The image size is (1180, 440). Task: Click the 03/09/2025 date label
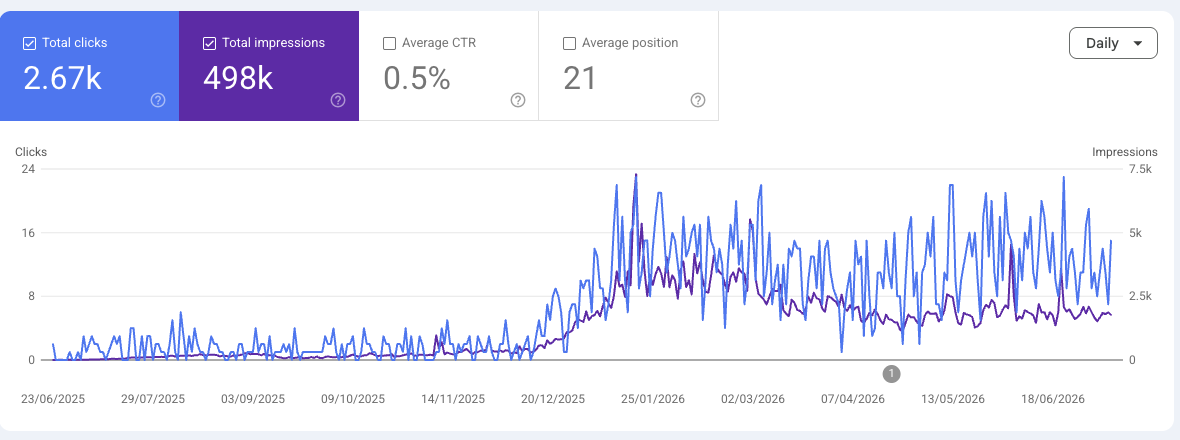tap(253, 399)
